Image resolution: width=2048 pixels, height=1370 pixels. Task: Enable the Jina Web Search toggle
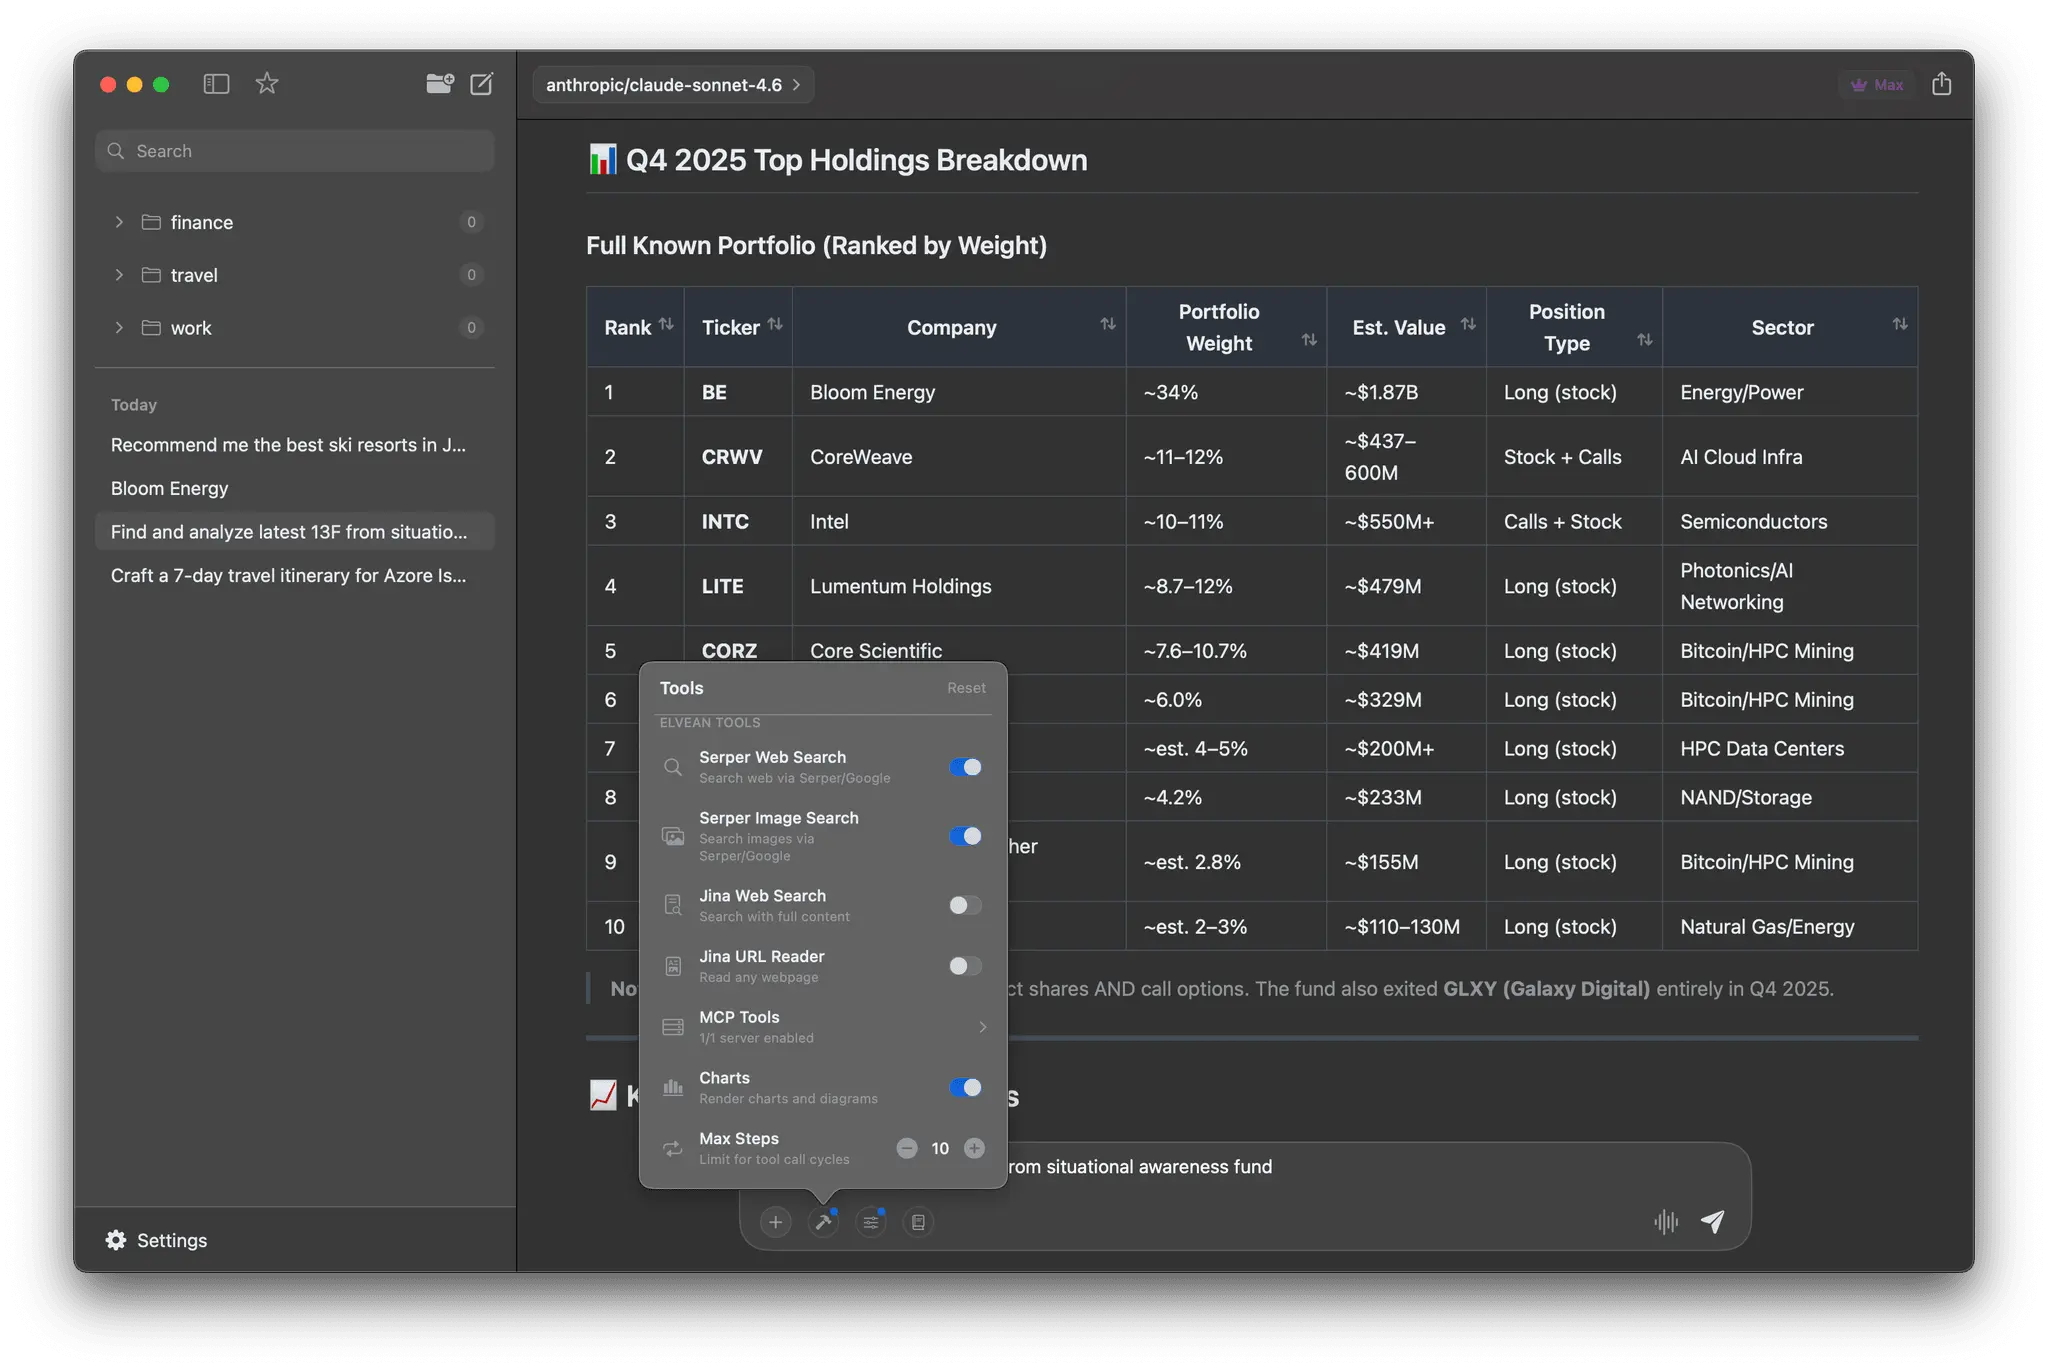click(966, 905)
